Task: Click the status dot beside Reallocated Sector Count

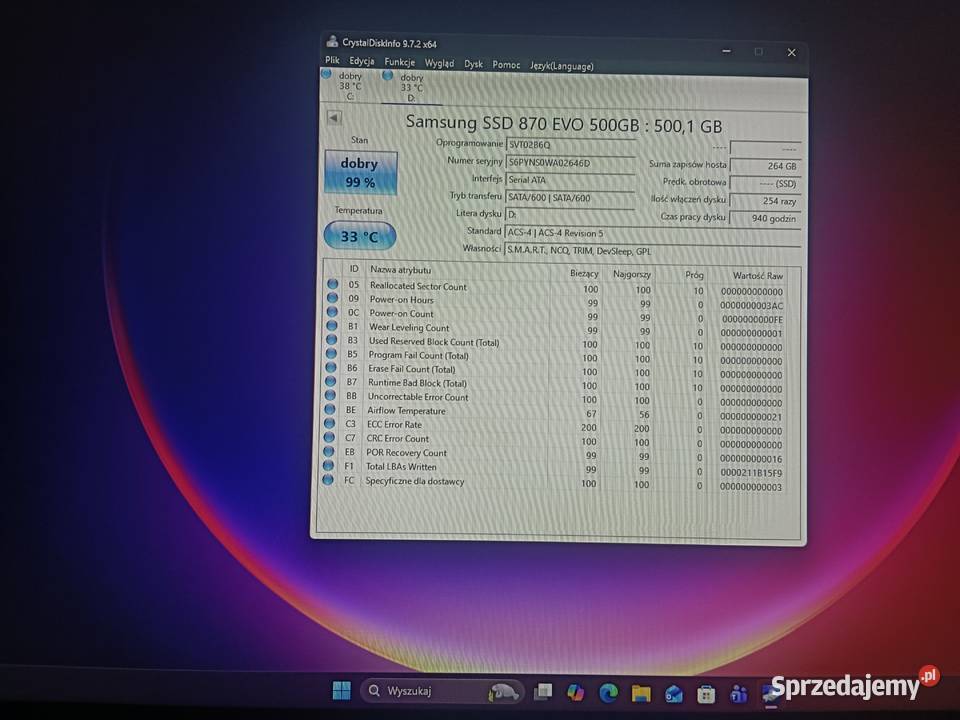Action: 331,287
